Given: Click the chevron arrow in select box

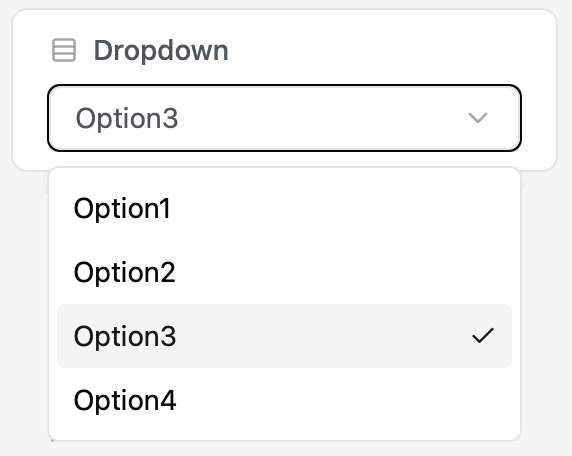Looking at the screenshot, I should (478, 118).
